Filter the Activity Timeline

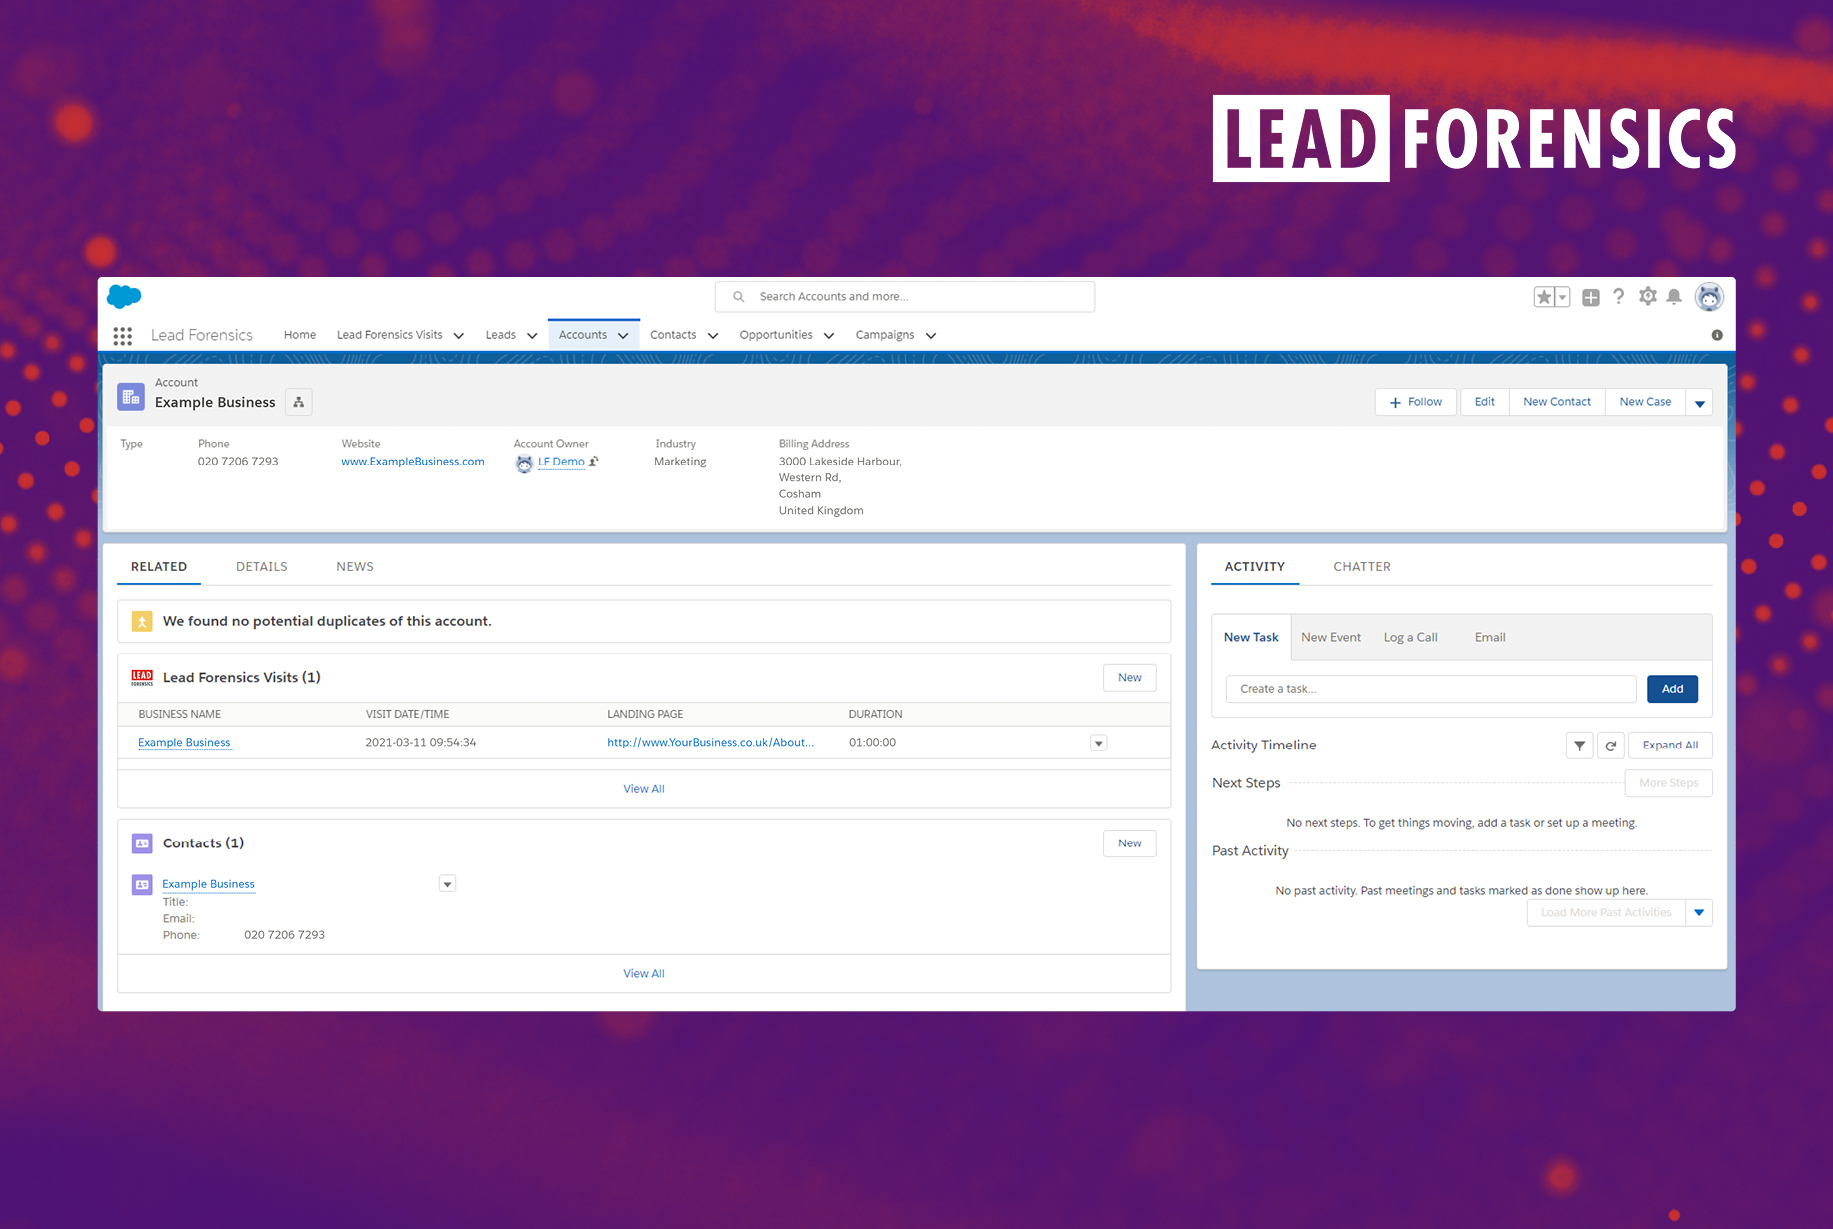click(1580, 746)
